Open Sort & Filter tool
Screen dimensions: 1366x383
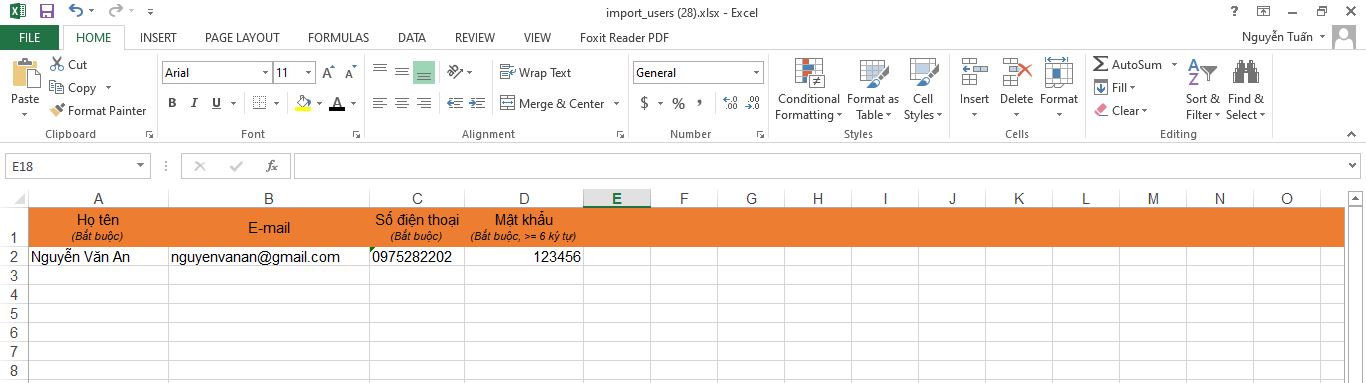click(1202, 90)
